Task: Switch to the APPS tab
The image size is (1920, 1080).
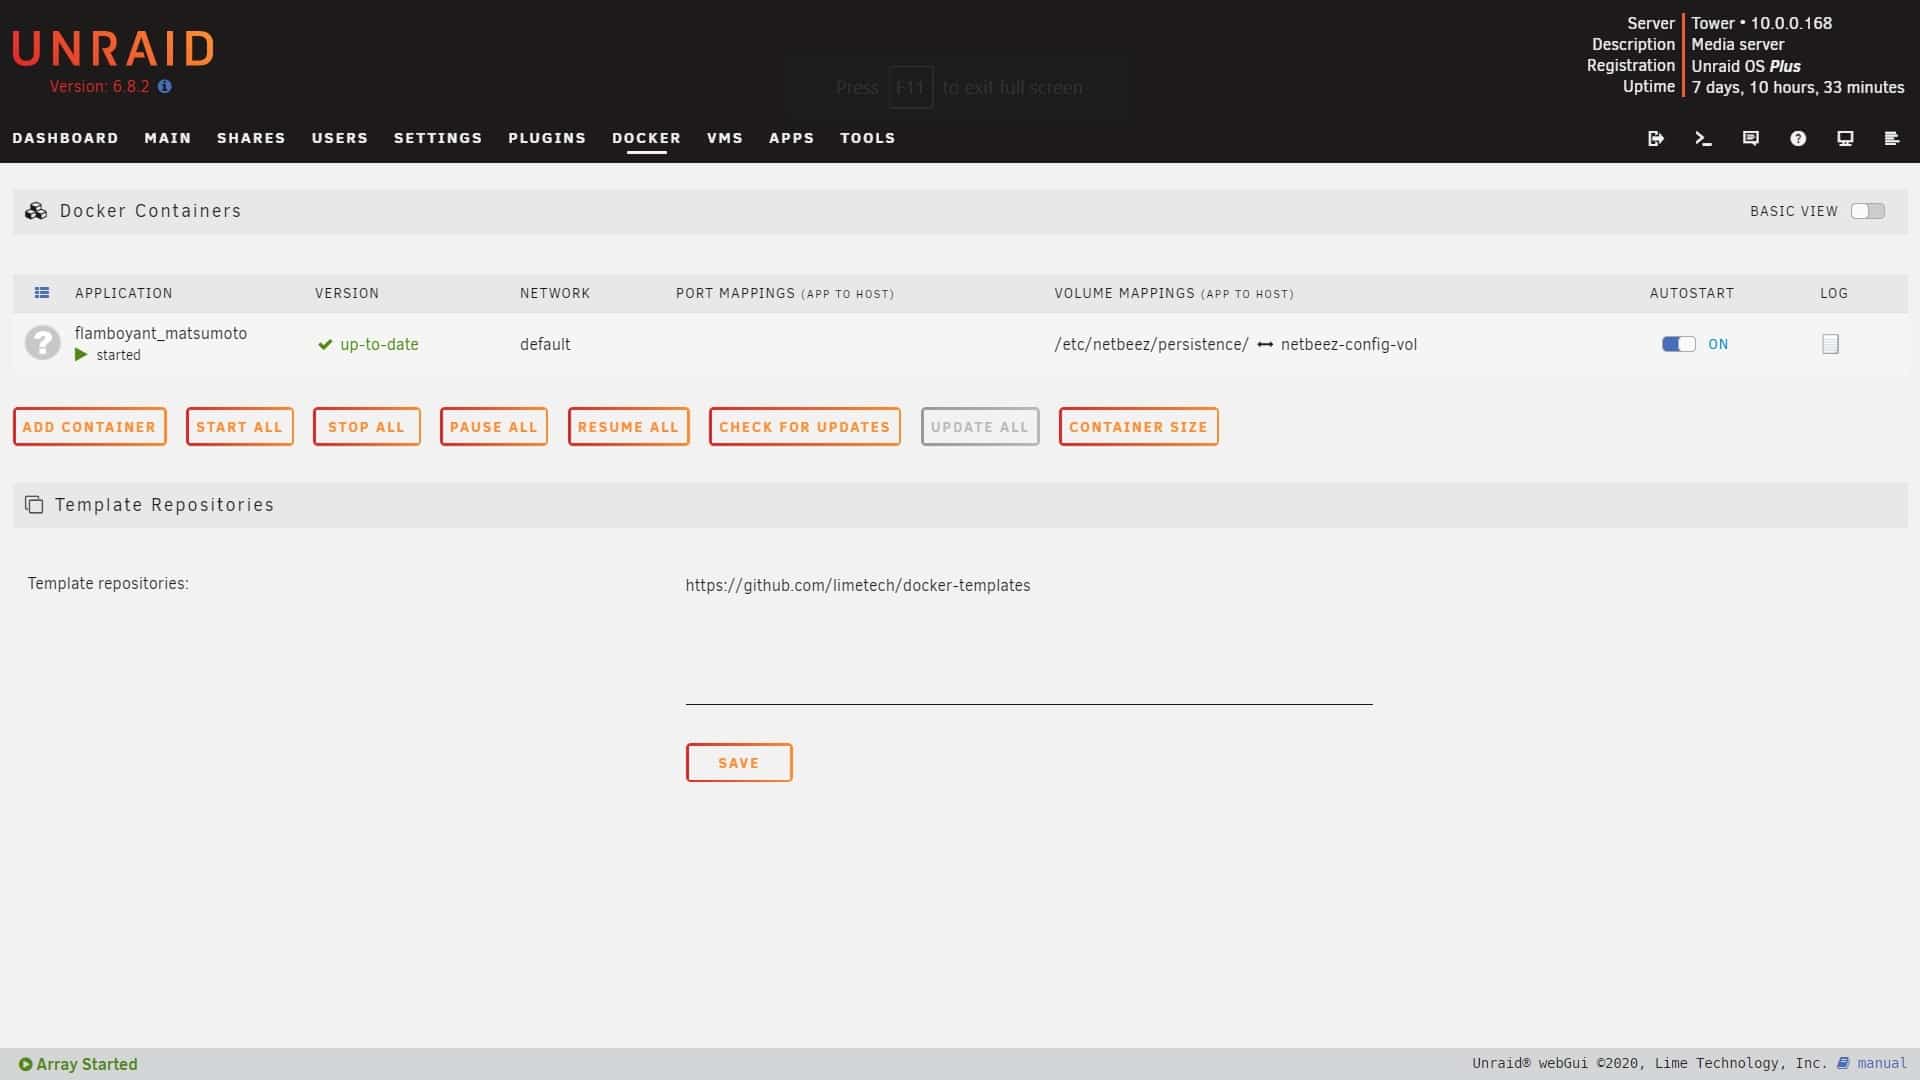Action: 791,138
